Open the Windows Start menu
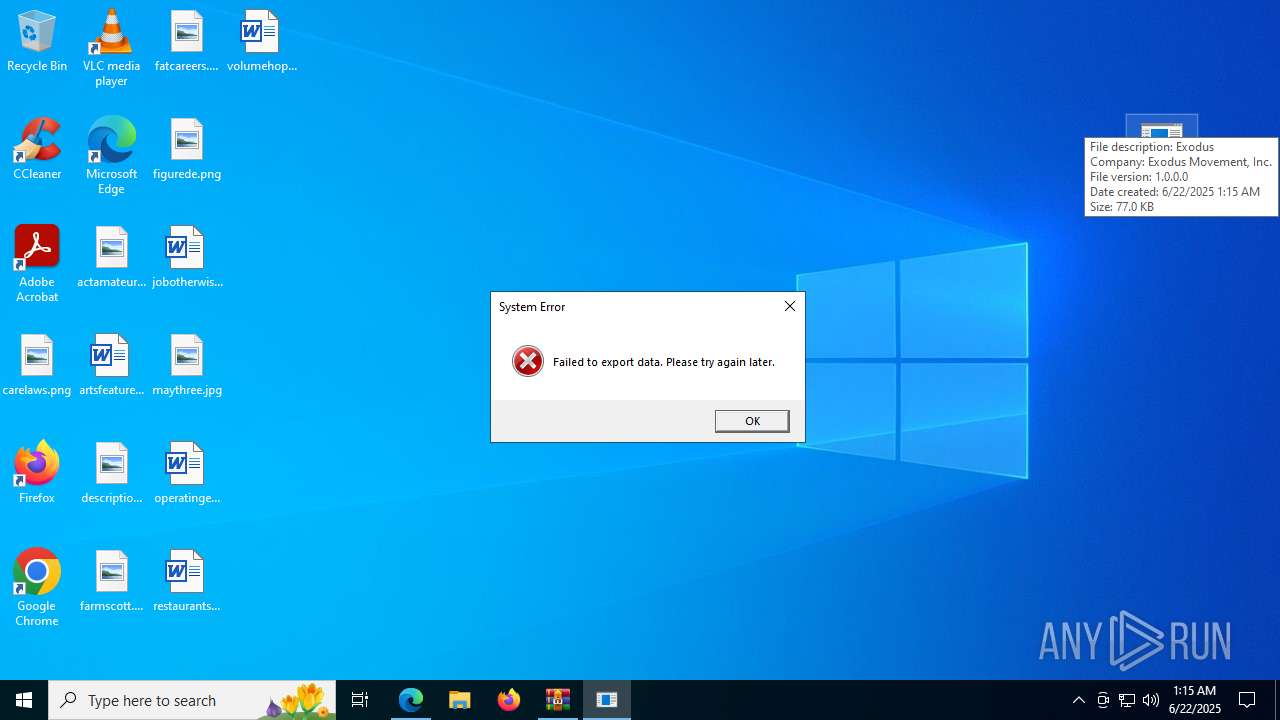1280x720 pixels. (x=24, y=700)
